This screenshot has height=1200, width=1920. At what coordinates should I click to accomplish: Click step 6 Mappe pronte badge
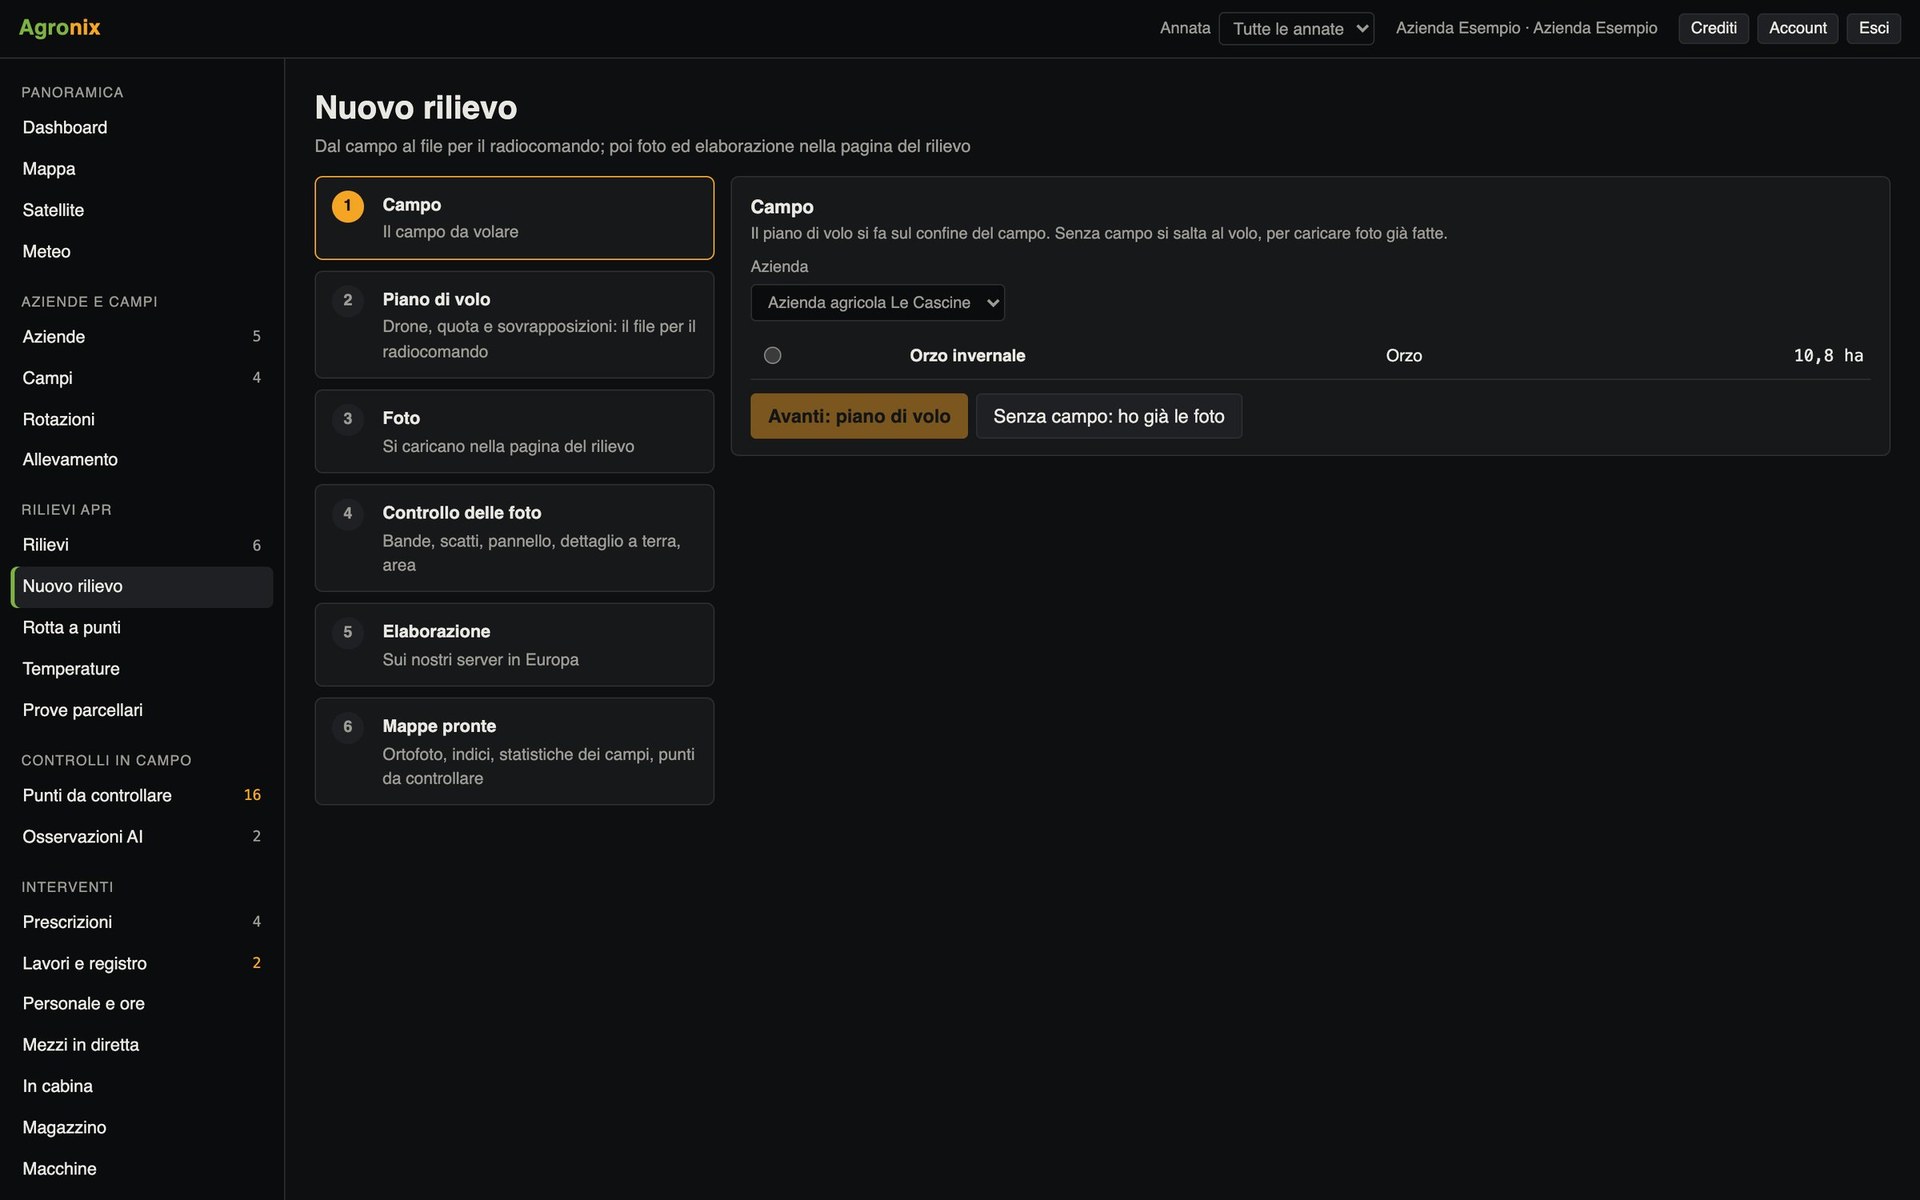tap(348, 727)
